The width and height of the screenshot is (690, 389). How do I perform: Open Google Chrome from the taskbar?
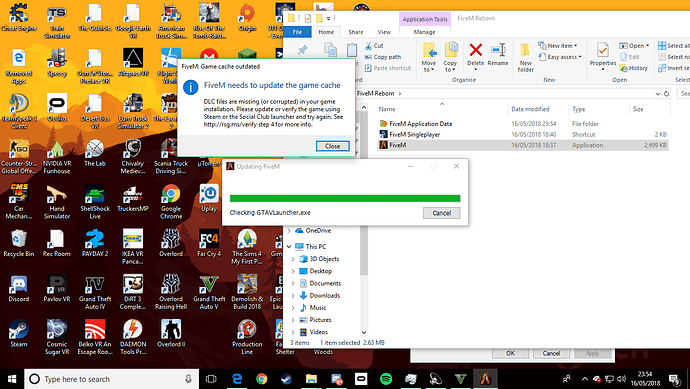point(261,379)
